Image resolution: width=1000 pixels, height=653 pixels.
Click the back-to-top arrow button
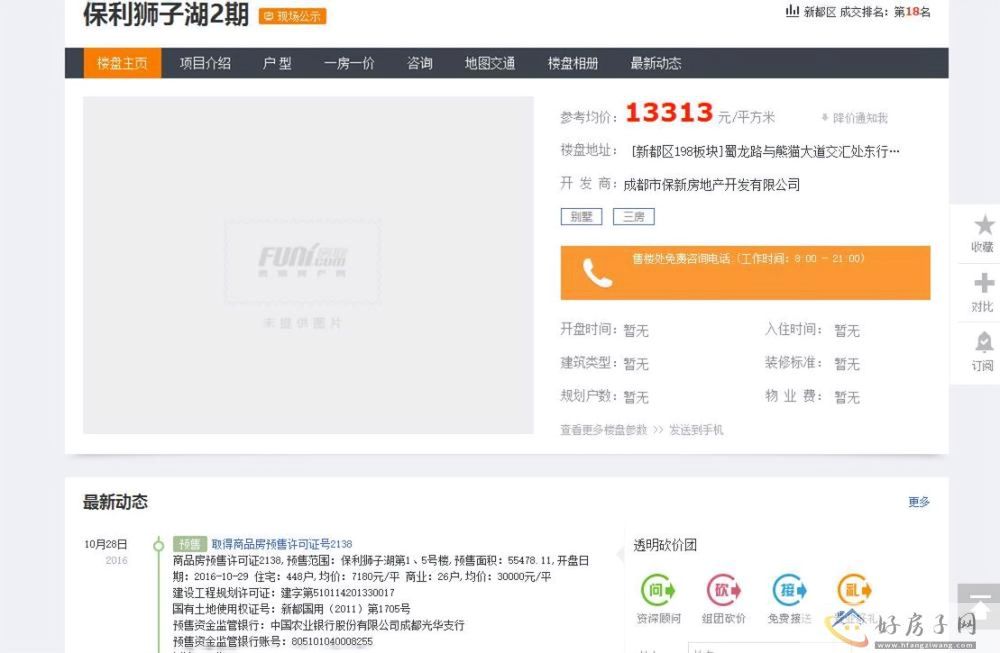[978, 605]
